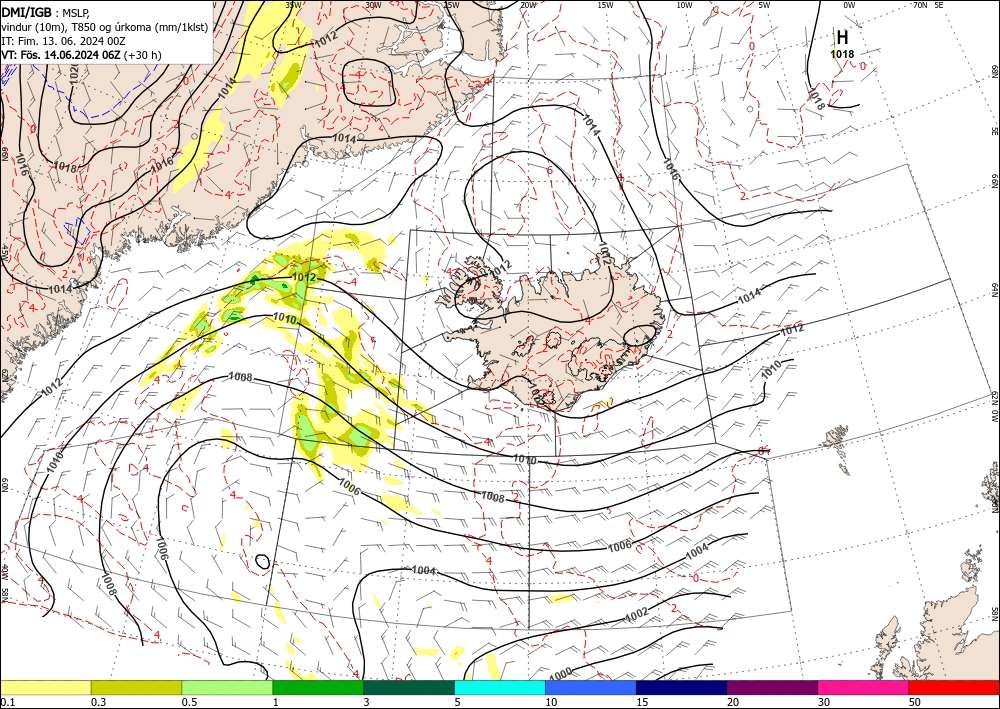Click the 5W longitude label at top

click(x=764, y=5)
